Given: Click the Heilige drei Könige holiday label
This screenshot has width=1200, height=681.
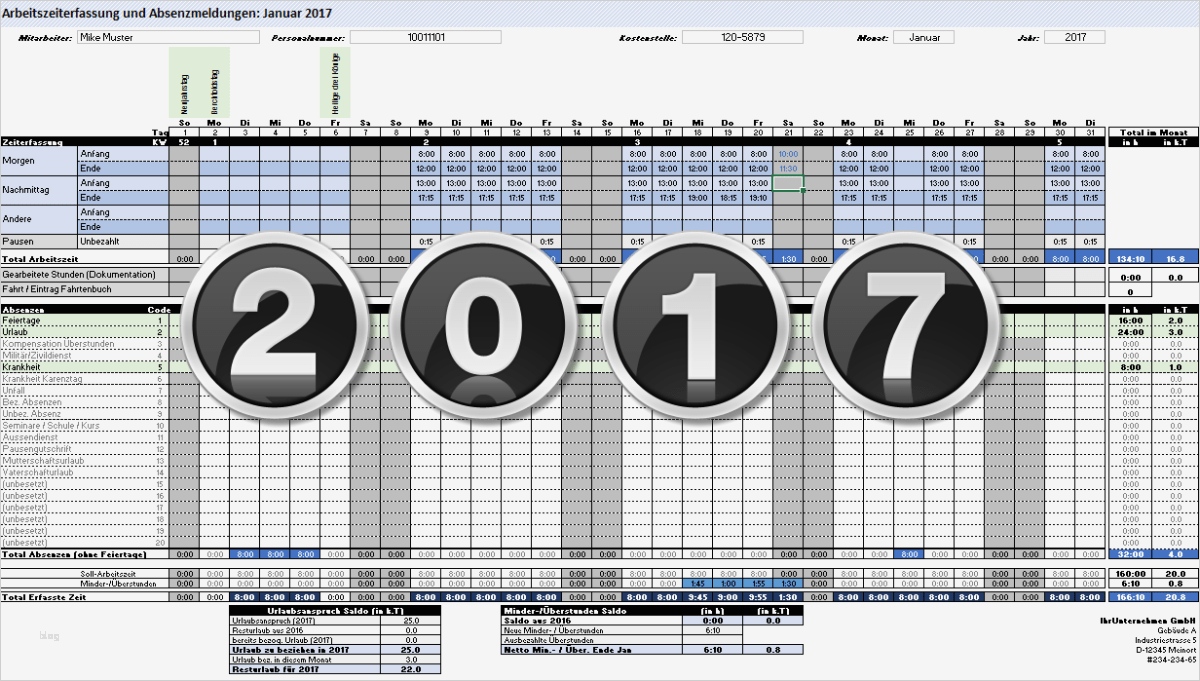Looking at the screenshot, I should 335,85.
